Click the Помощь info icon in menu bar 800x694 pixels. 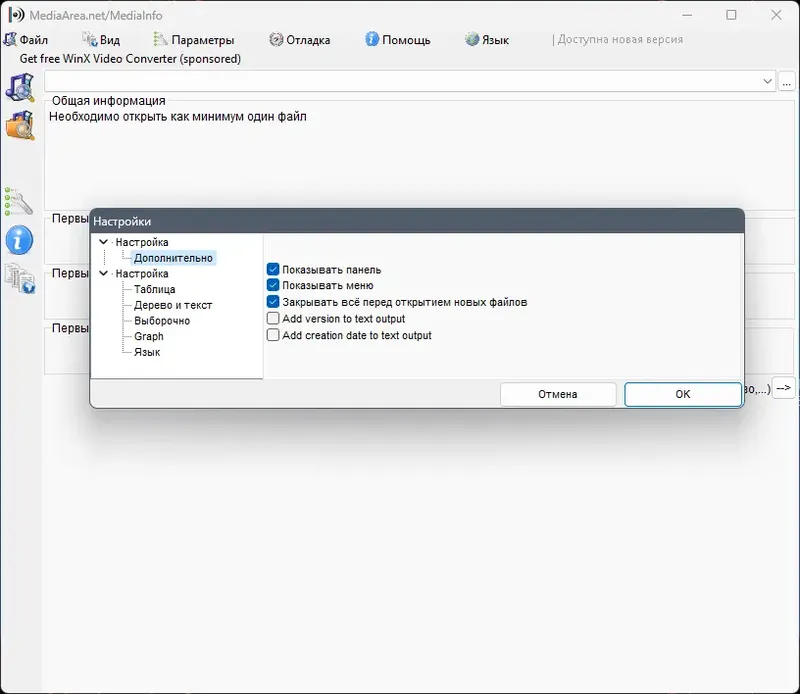coord(372,39)
